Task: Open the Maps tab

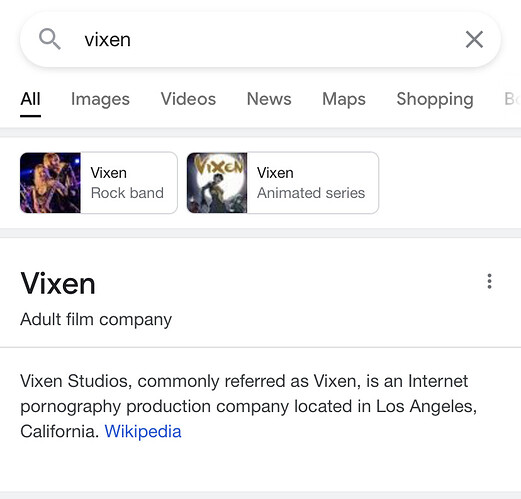Action: (344, 99)
